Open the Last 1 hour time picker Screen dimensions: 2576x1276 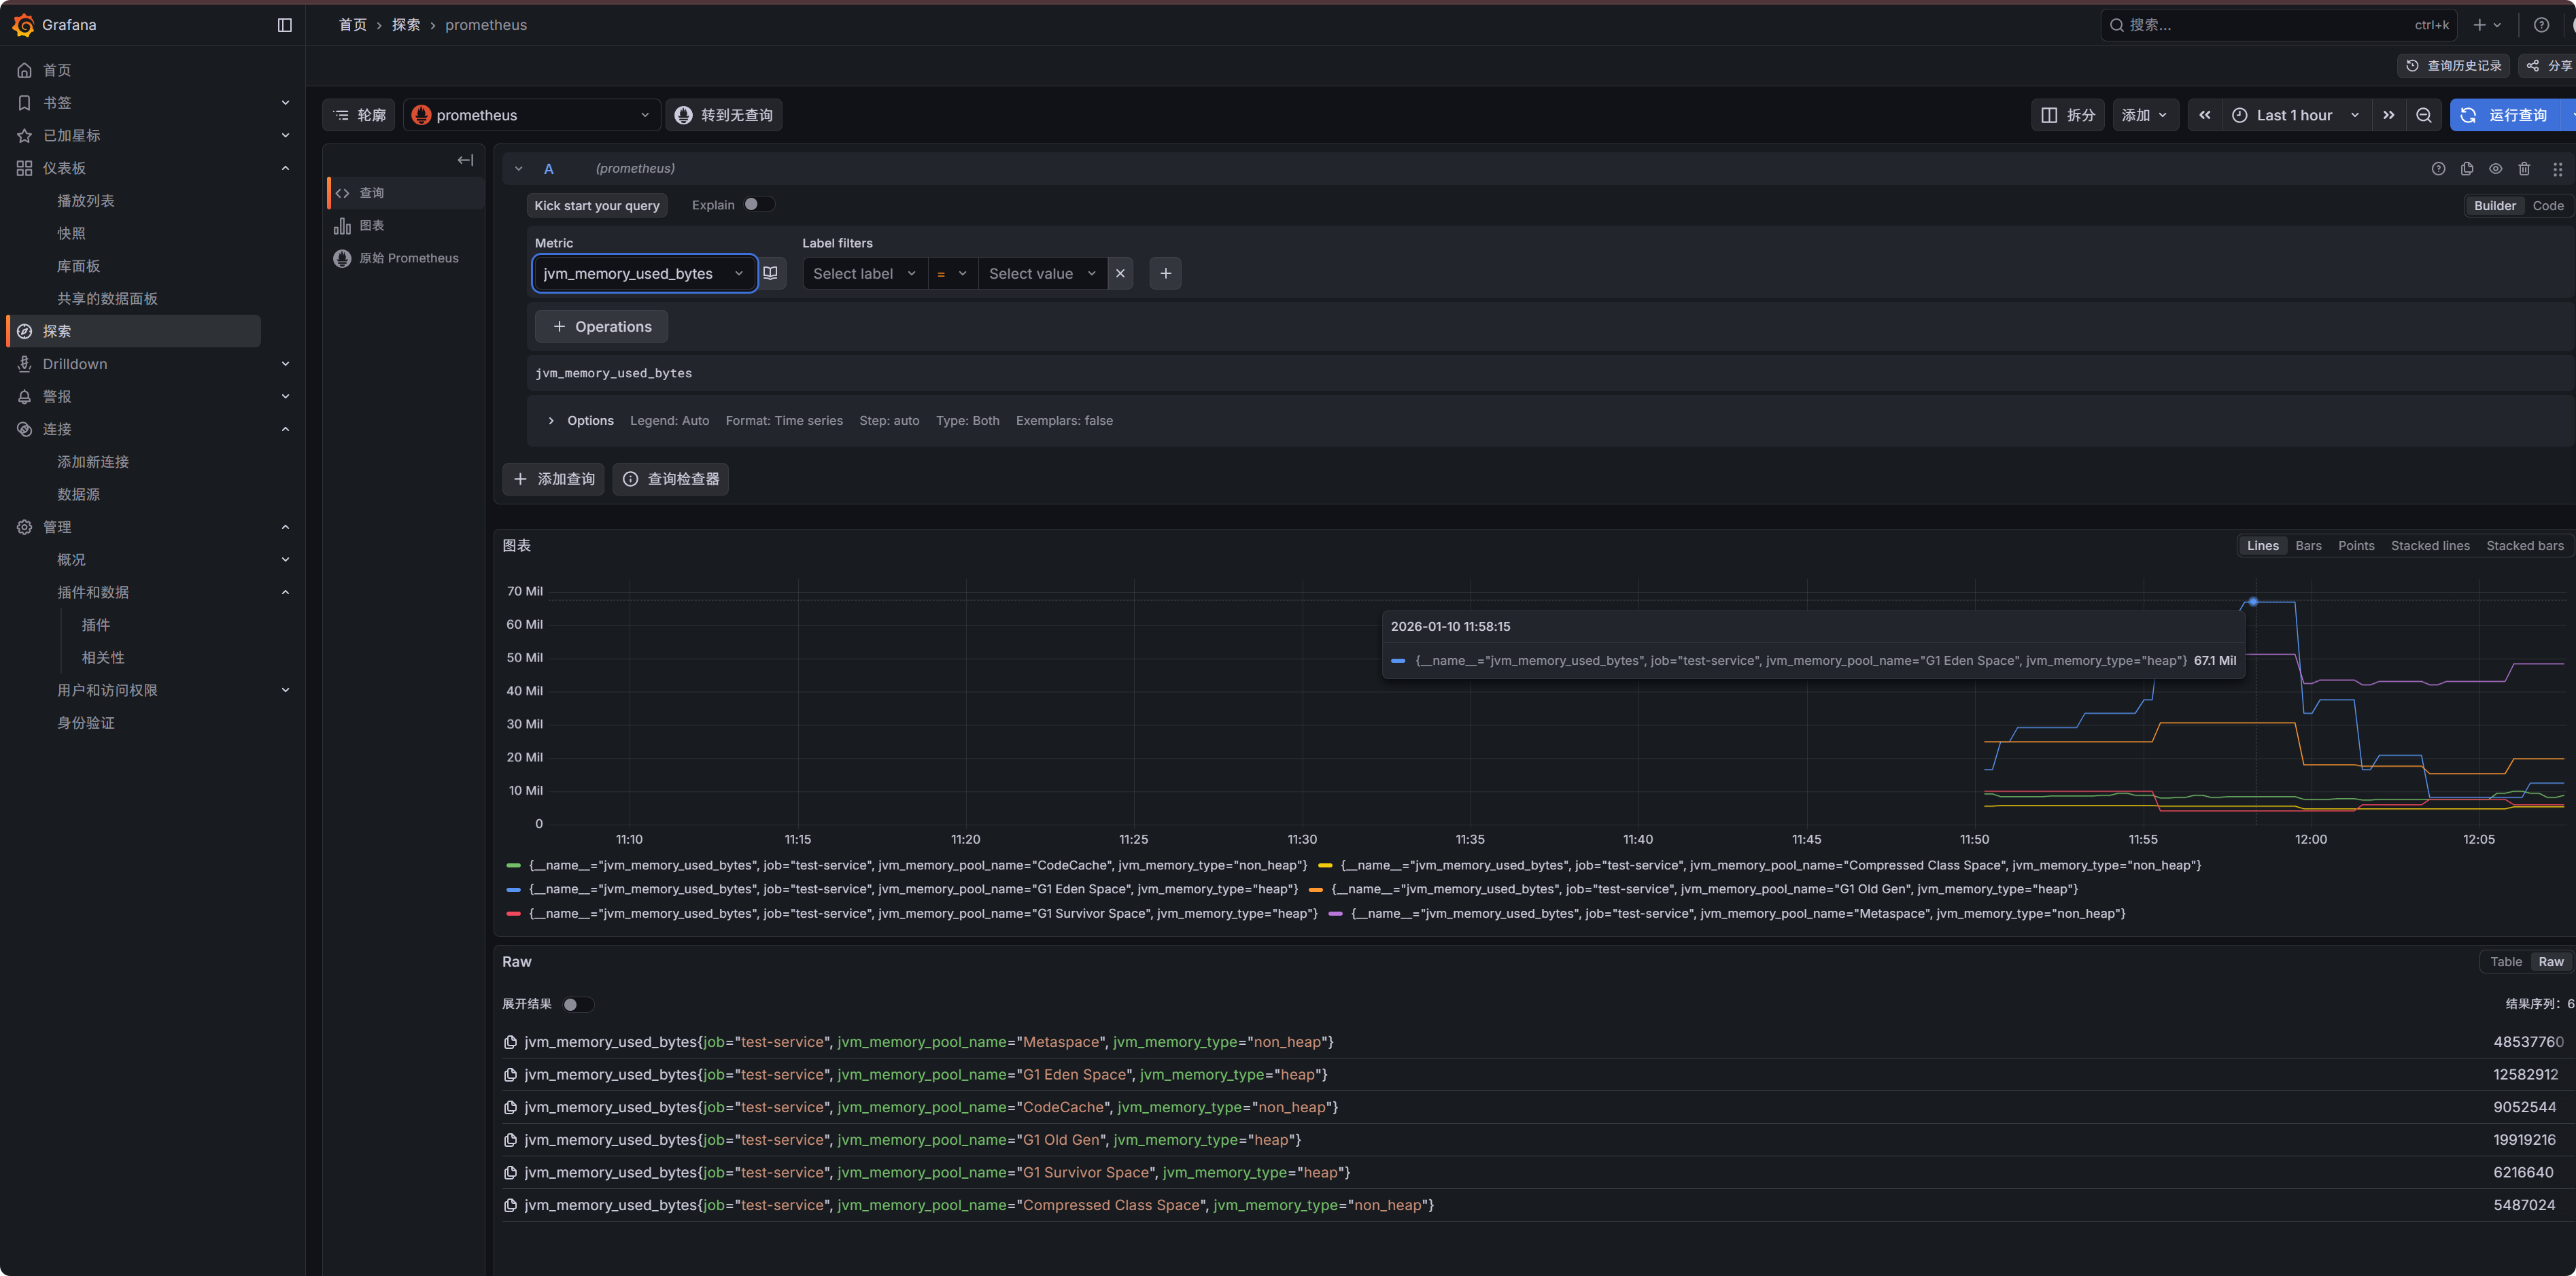point(2294,115)
